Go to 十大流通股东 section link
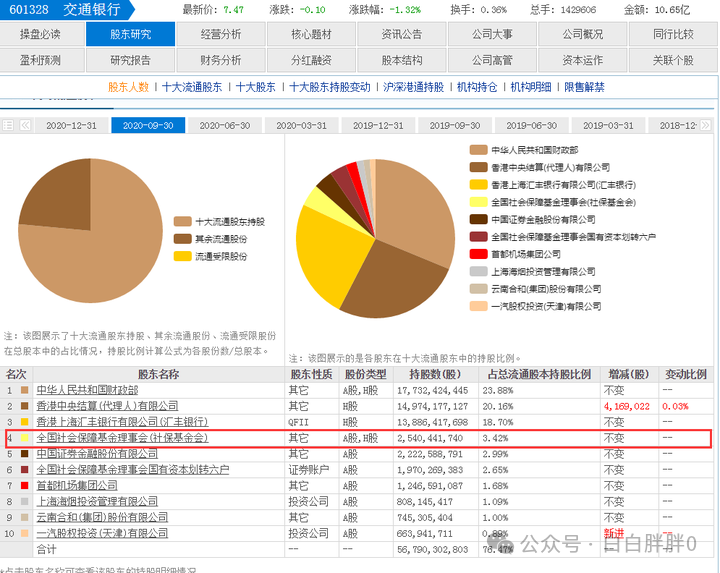Viewport: 720px width, 573px height. coord(192,87)
